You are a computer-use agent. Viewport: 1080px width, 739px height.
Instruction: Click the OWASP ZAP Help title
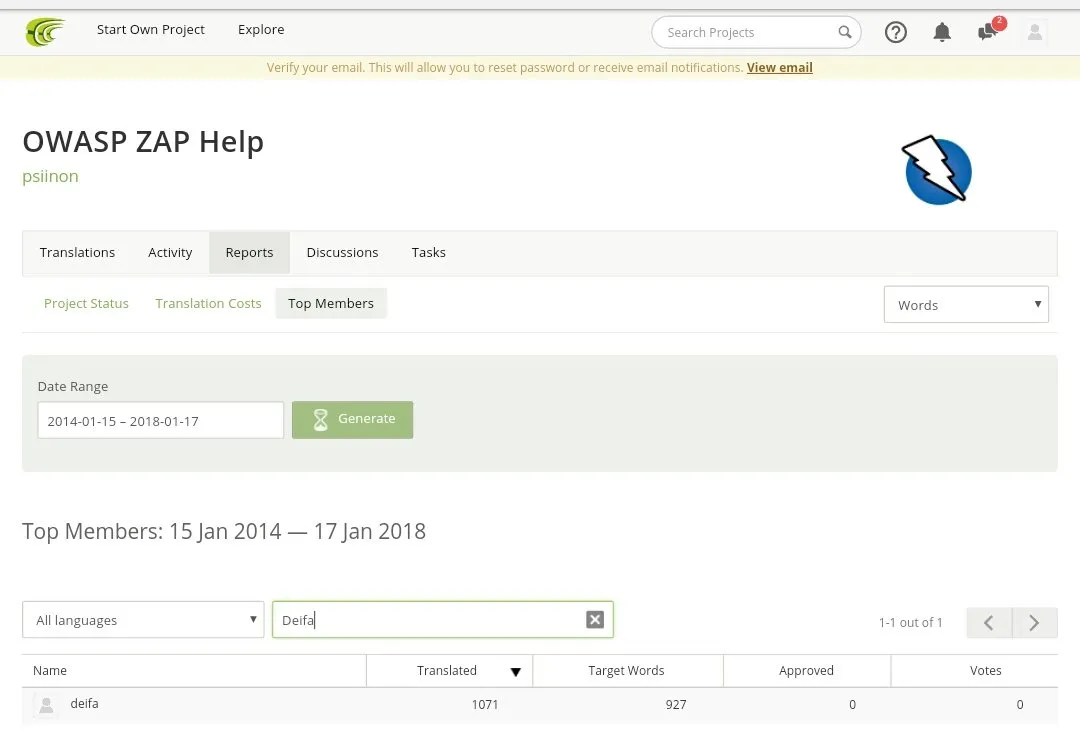tap(143, 142)
